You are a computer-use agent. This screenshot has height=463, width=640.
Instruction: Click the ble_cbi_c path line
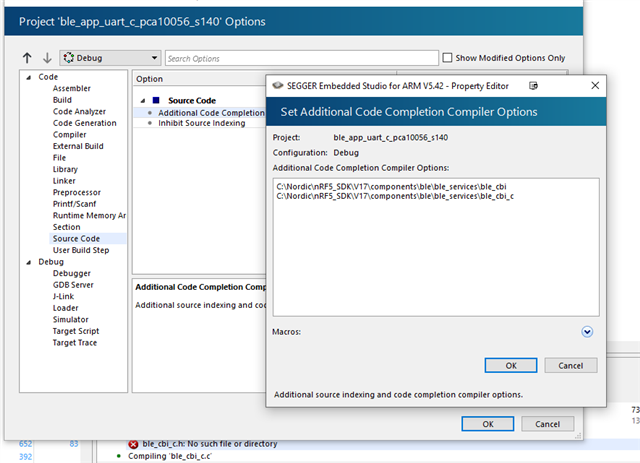[x=395, y=196]
